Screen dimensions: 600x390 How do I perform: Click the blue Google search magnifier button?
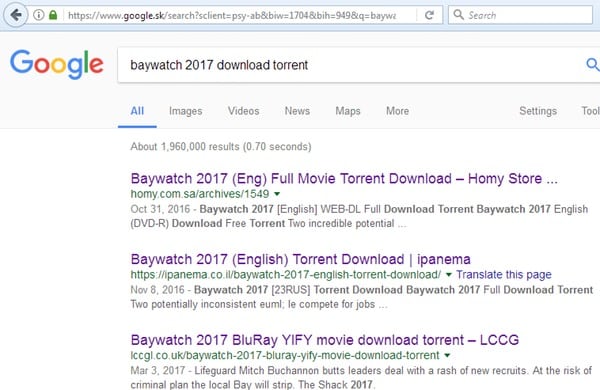click(x=592, y=64)
